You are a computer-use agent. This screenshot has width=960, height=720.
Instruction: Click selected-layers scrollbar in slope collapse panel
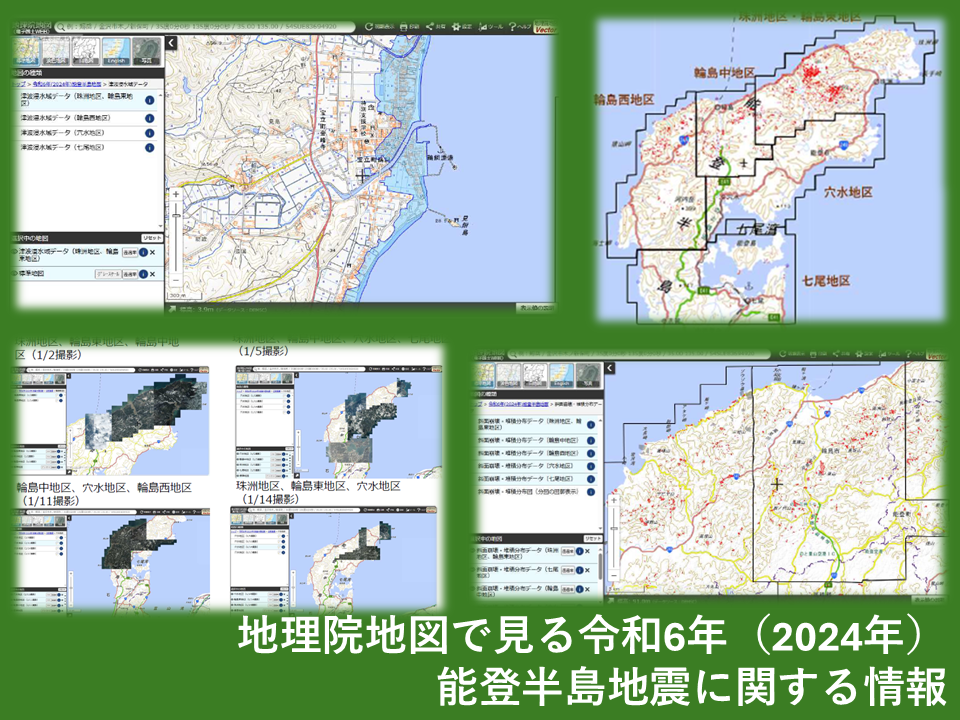pyautogui.click(x=600, y=567)
